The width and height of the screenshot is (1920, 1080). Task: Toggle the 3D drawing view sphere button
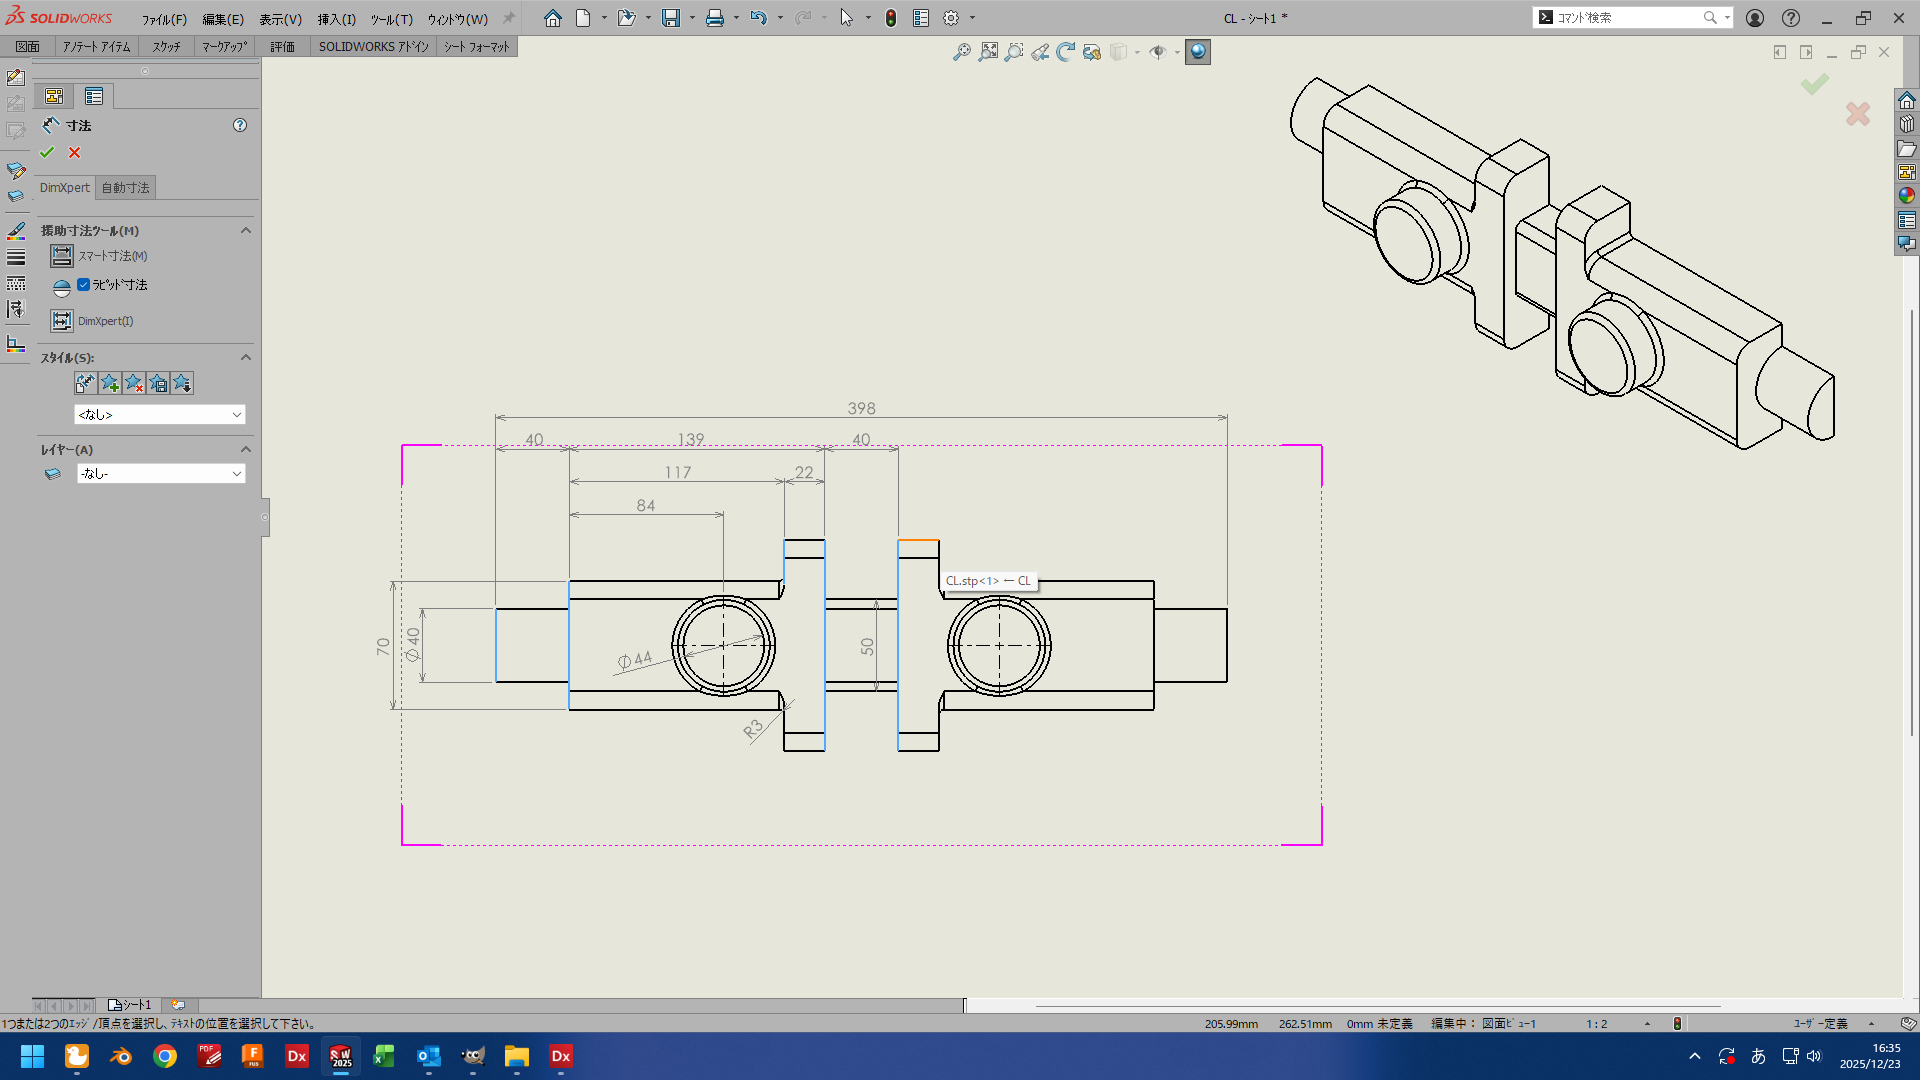click(1197, 52)
